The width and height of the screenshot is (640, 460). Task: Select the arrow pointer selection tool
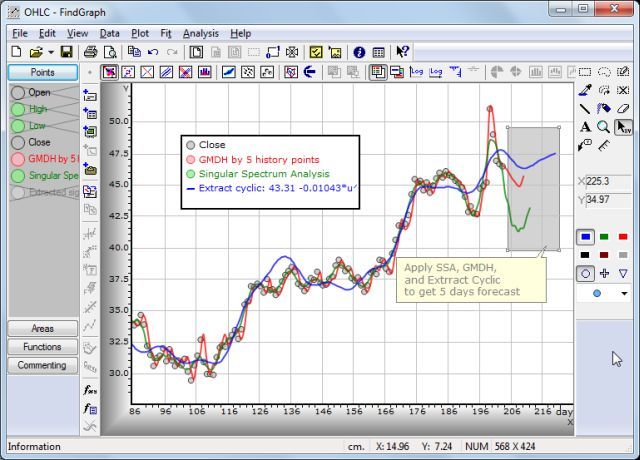click(623, 127)
